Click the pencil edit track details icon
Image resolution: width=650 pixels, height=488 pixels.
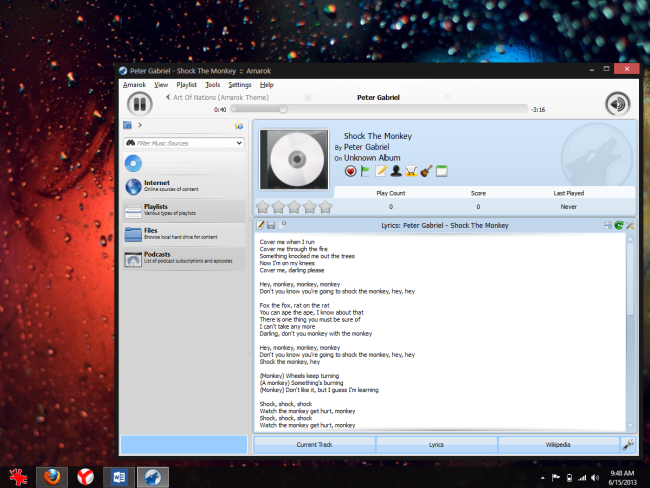tap(381, 171)
